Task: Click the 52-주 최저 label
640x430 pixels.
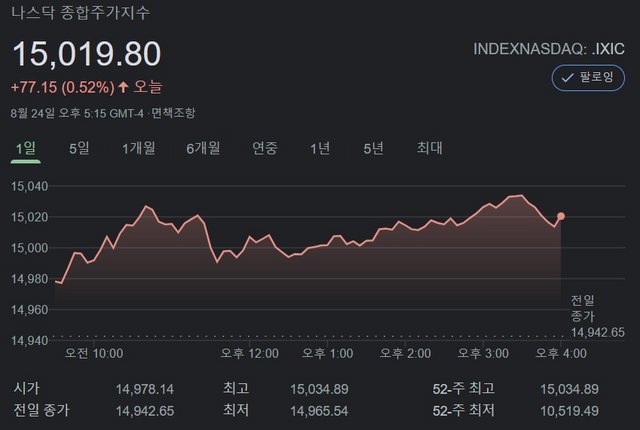Action: pyautogui.click(x=464, y=410)
